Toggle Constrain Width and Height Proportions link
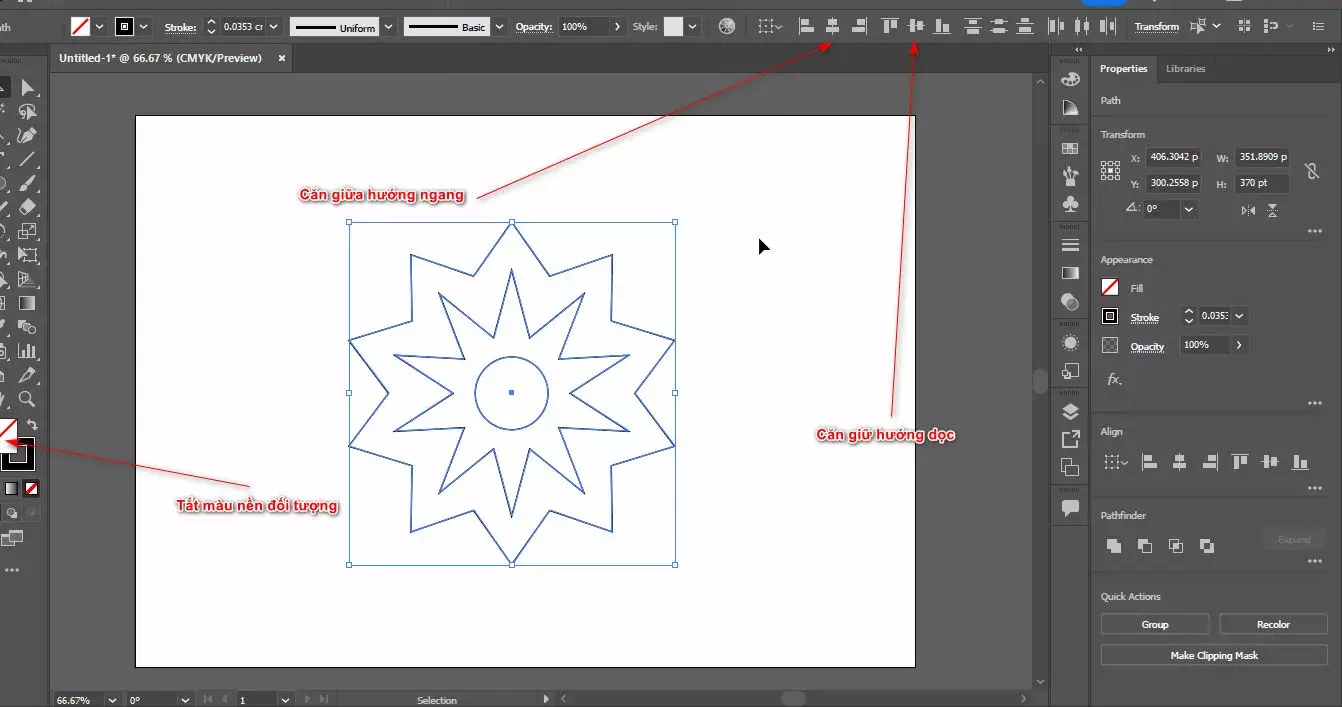This screenshot has width=1342, height=707. 1312,172
